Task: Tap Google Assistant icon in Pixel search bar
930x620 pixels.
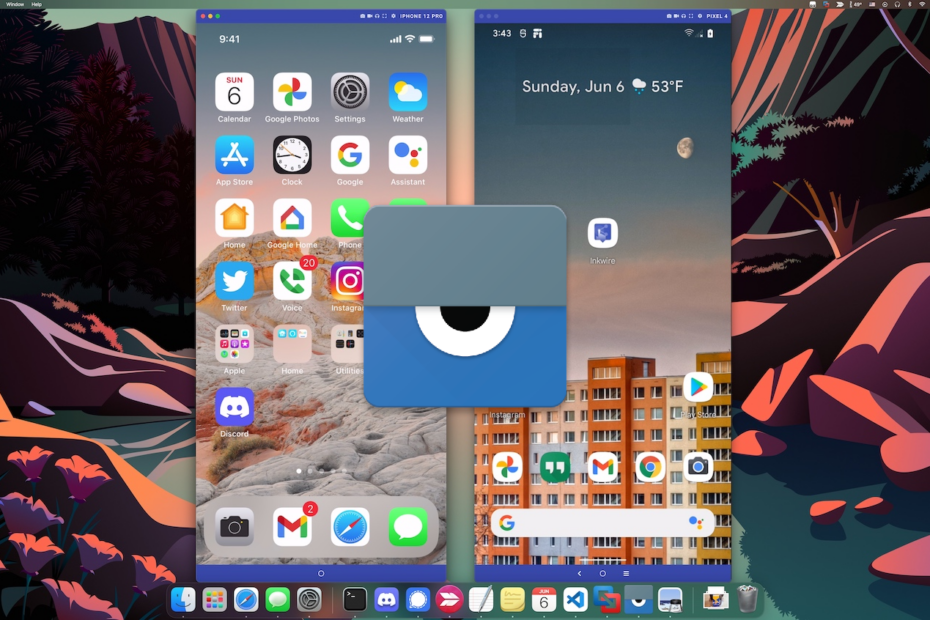Action: coord(696,523)
